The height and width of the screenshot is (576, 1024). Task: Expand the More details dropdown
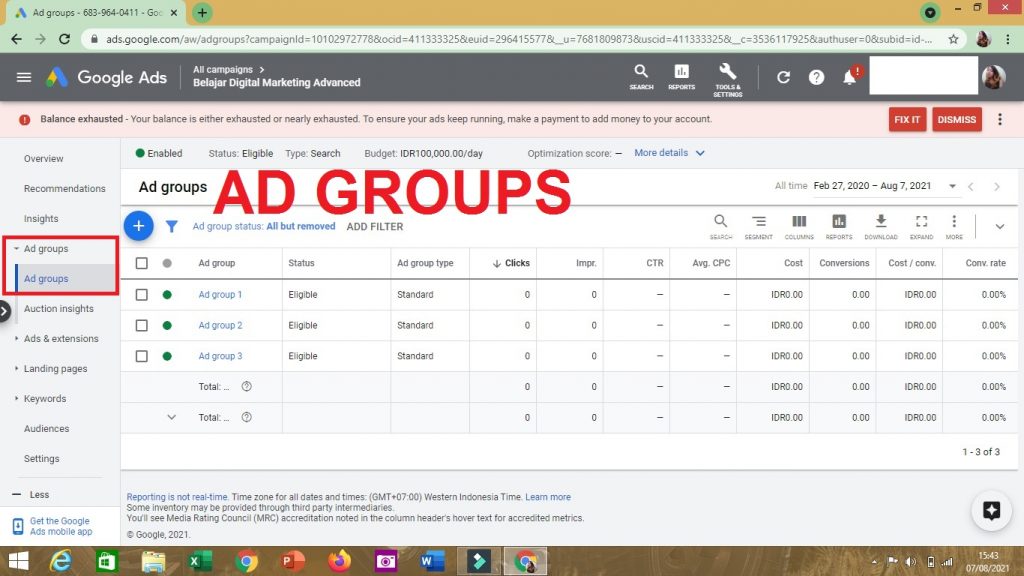pyautogui.click(x=669, y=153)
